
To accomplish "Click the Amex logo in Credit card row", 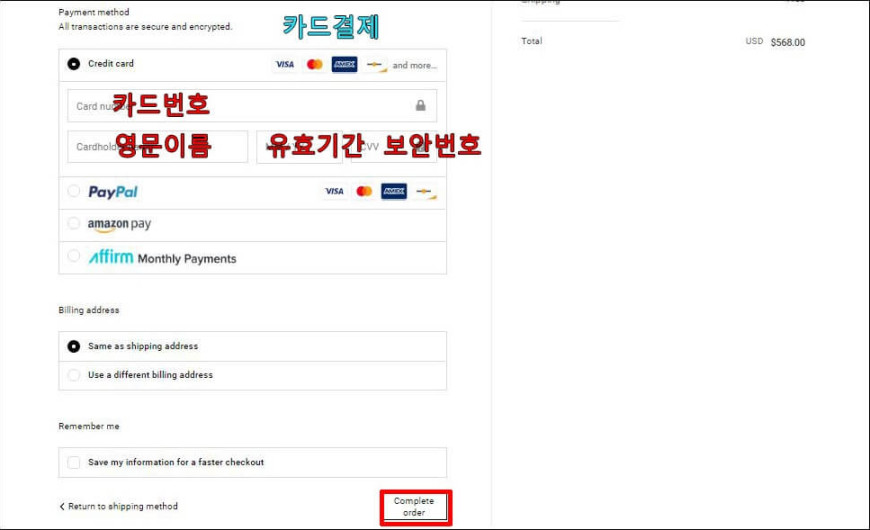I will pos(345,64).
